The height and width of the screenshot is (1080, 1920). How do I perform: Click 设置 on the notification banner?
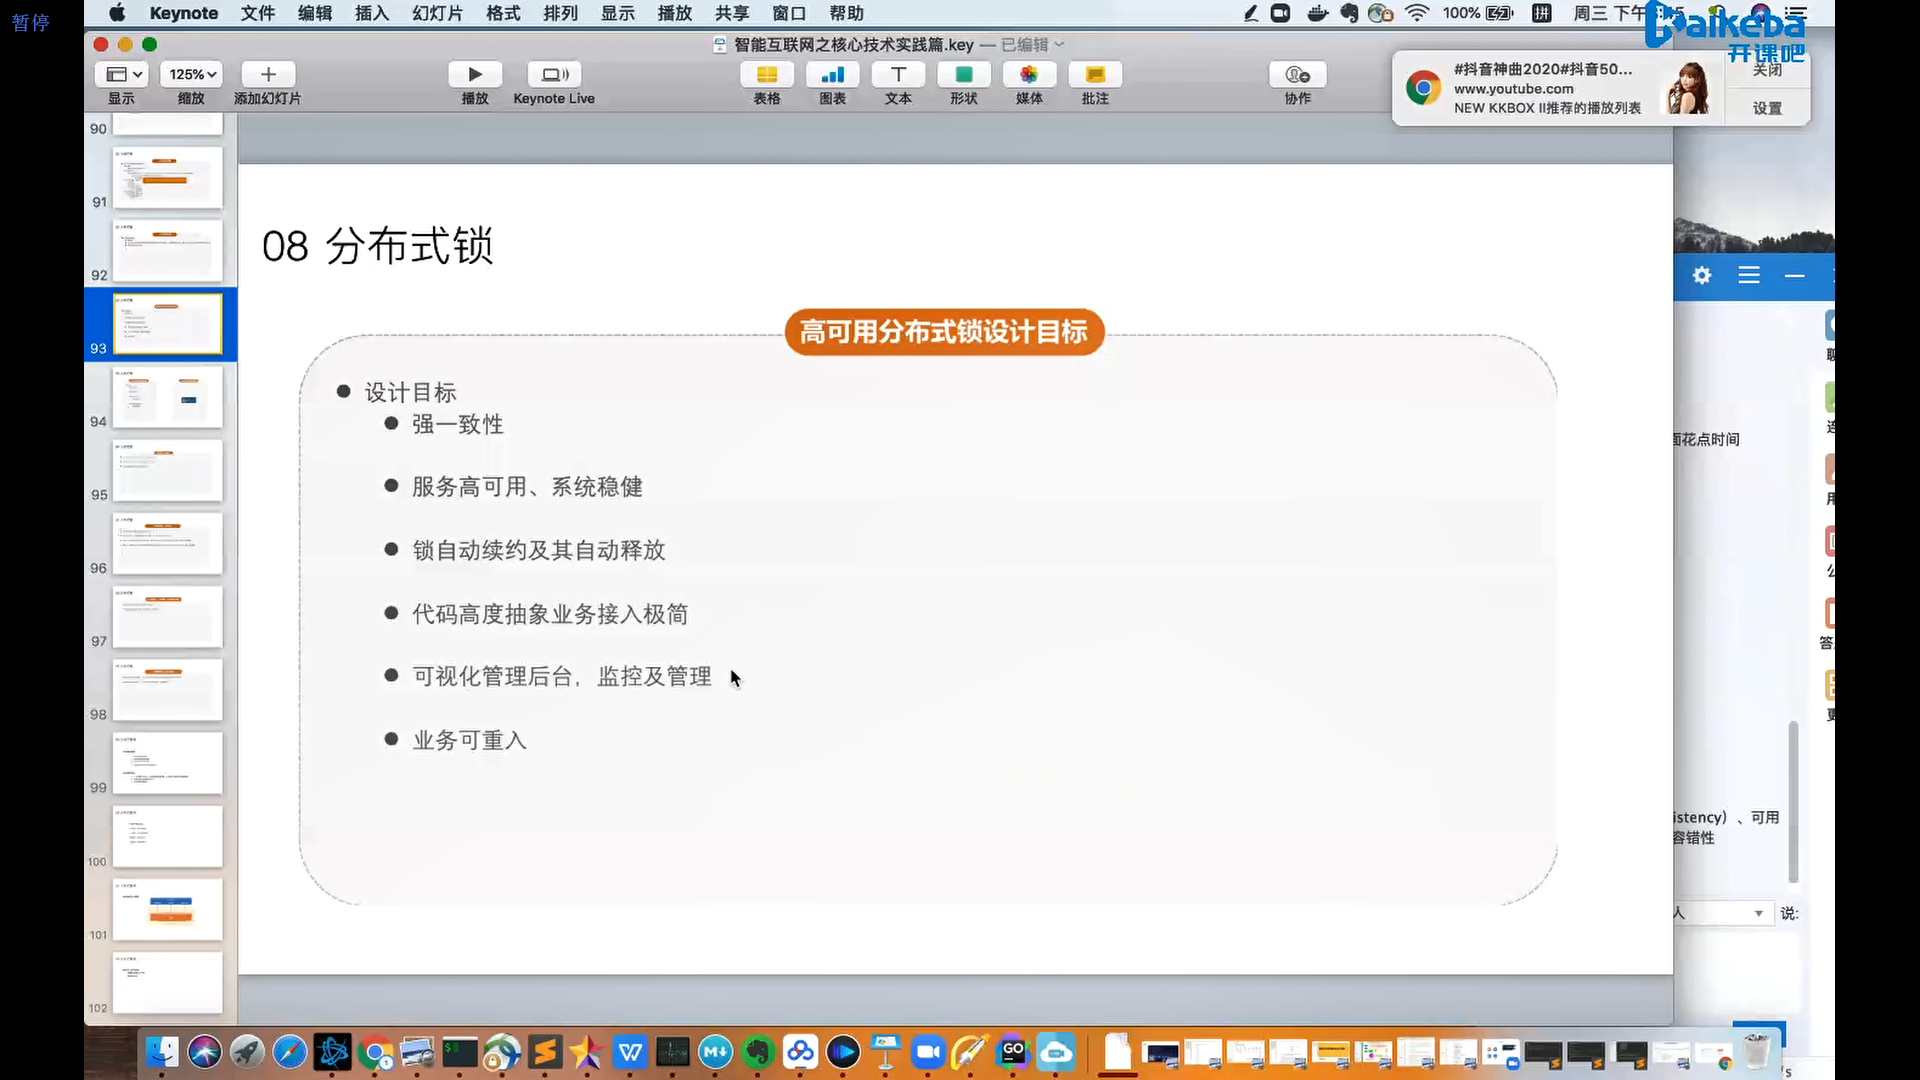tap(1767, 108)
